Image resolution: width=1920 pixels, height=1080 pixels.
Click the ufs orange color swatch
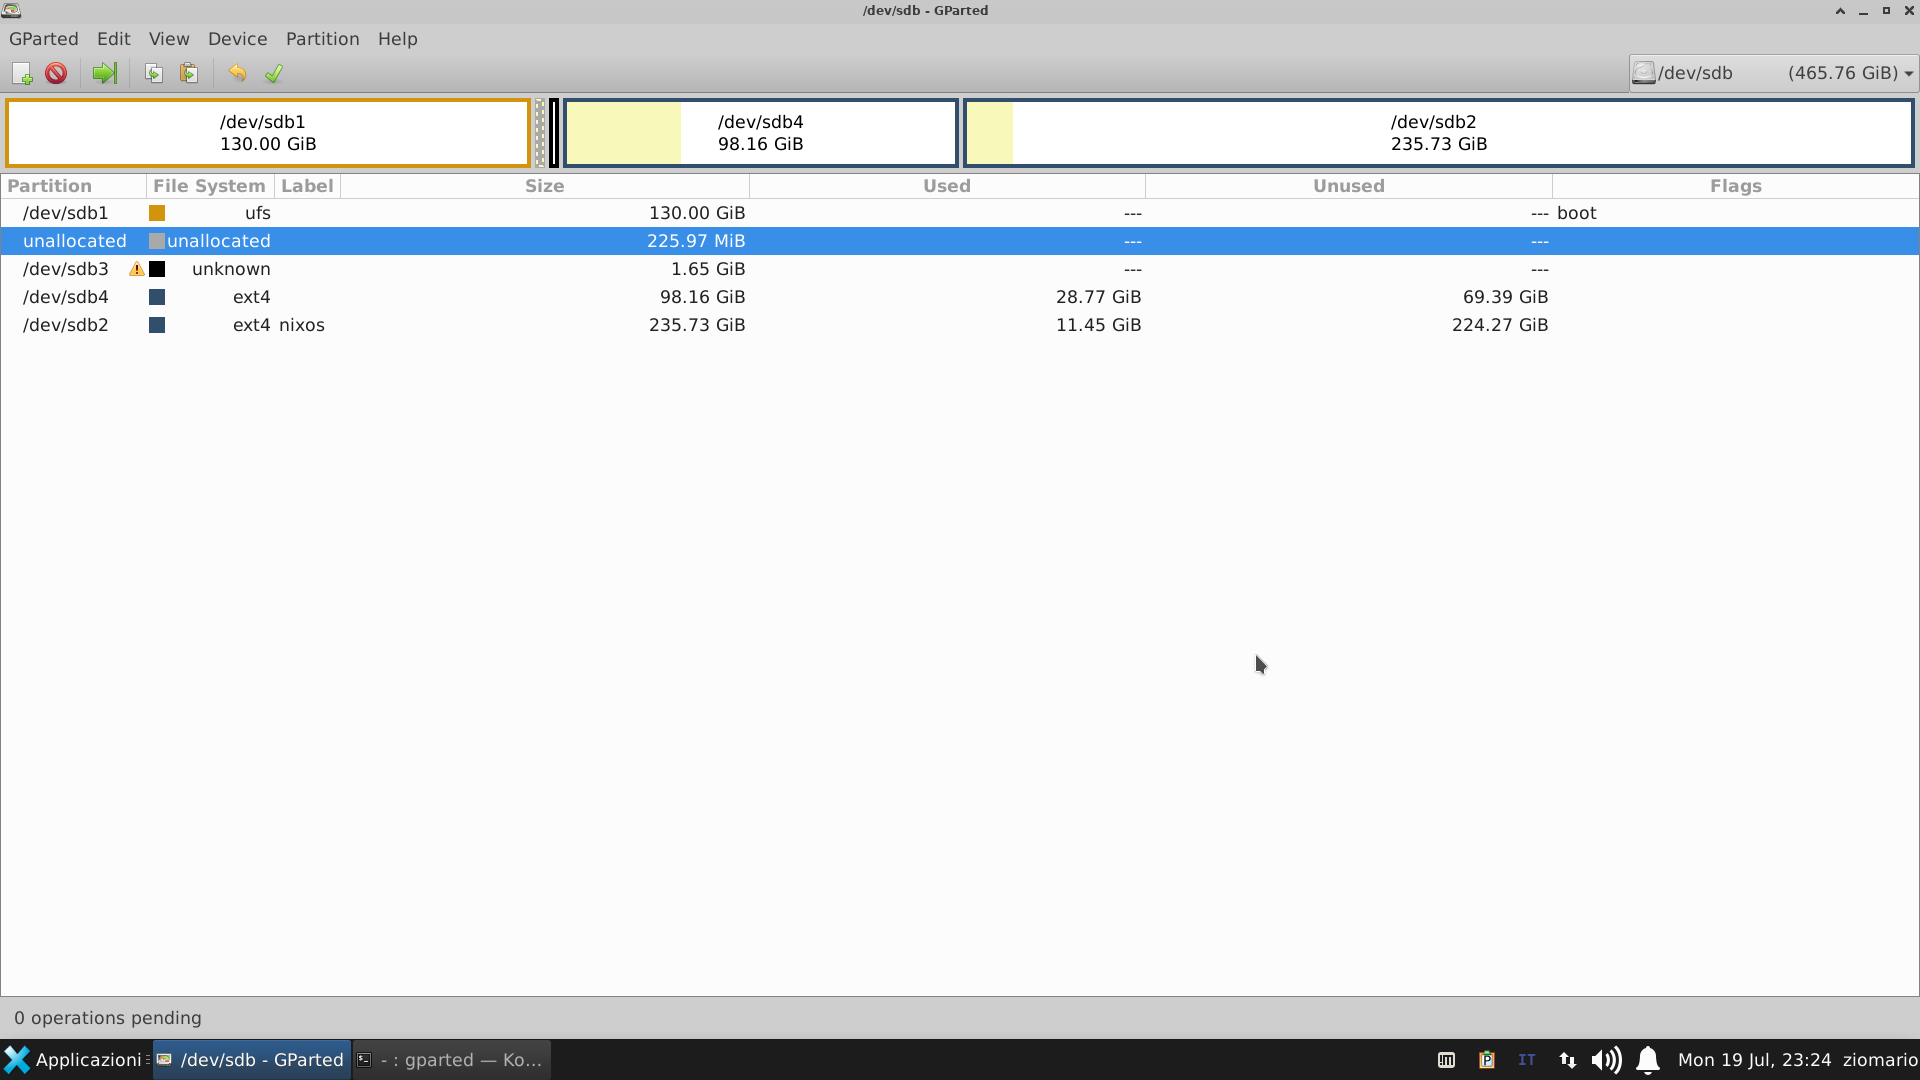157,213
